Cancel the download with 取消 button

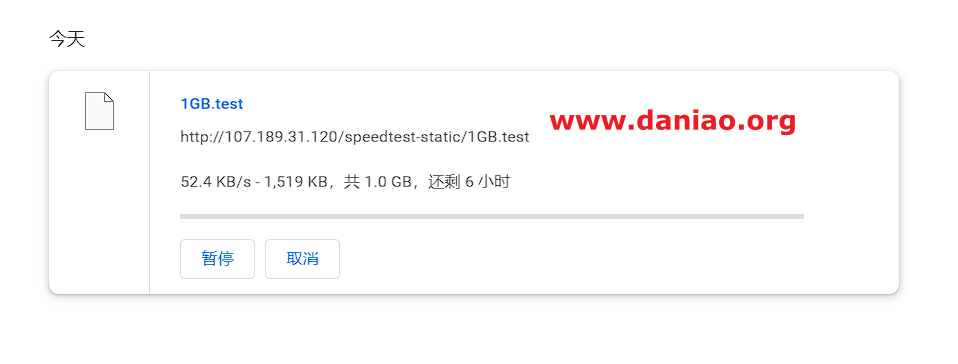302,259
